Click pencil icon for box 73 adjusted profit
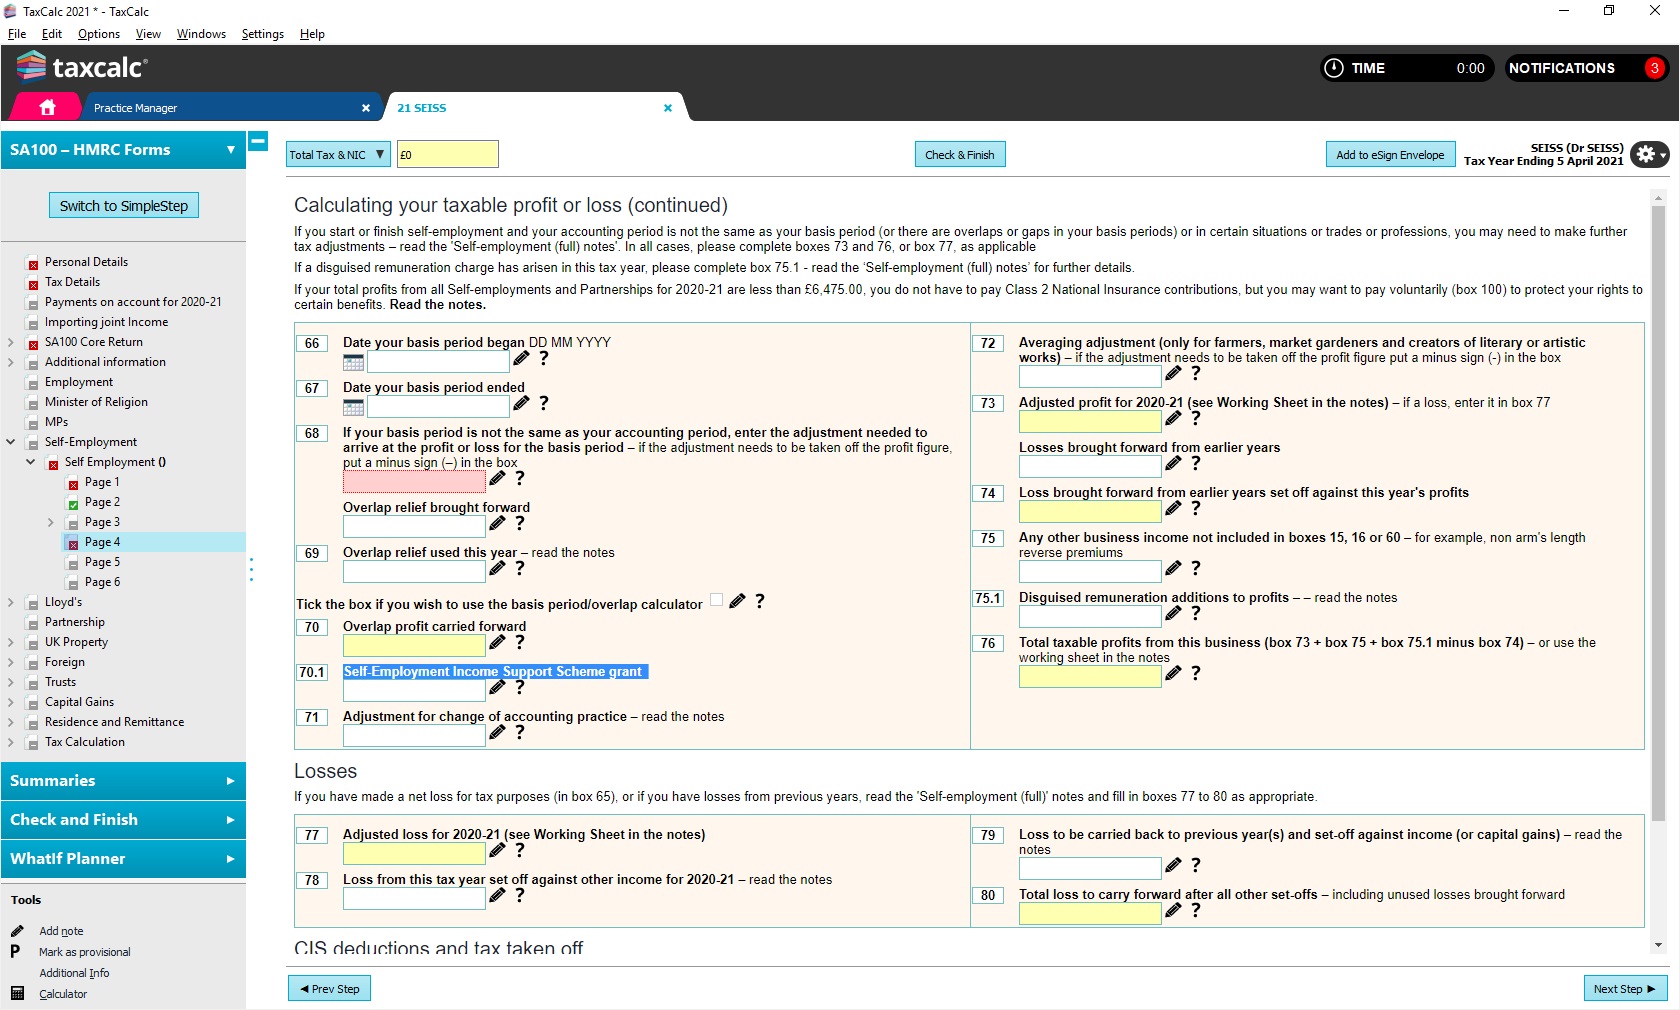This screenshot has width=1680, height=1010. coord(1173,418)
